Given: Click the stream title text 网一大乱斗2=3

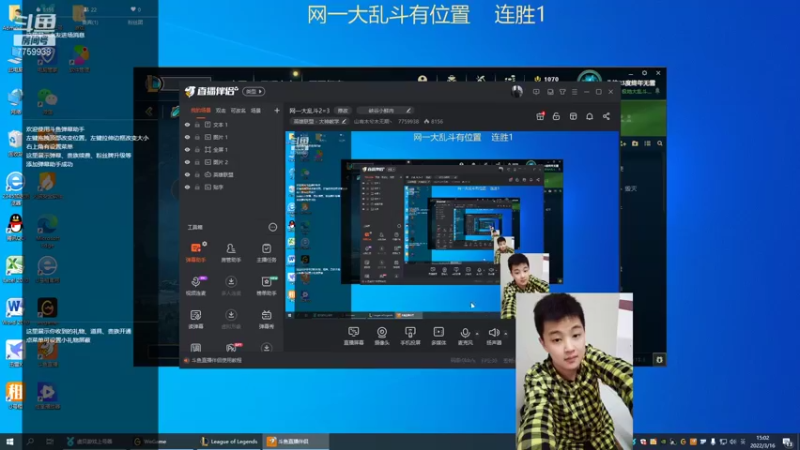Looking at the screenshot, I should (x=309, y=110).
